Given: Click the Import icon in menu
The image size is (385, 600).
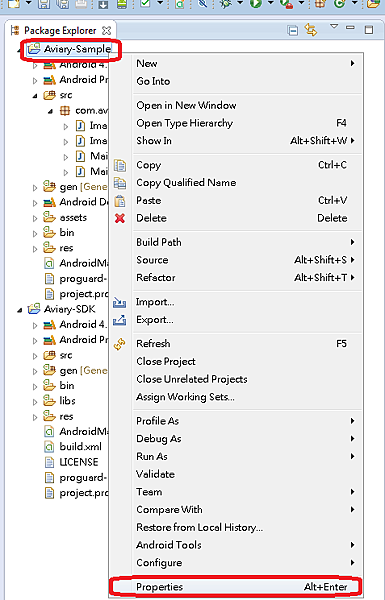Looking at the screenshot, I should click(x=119, y=302).
